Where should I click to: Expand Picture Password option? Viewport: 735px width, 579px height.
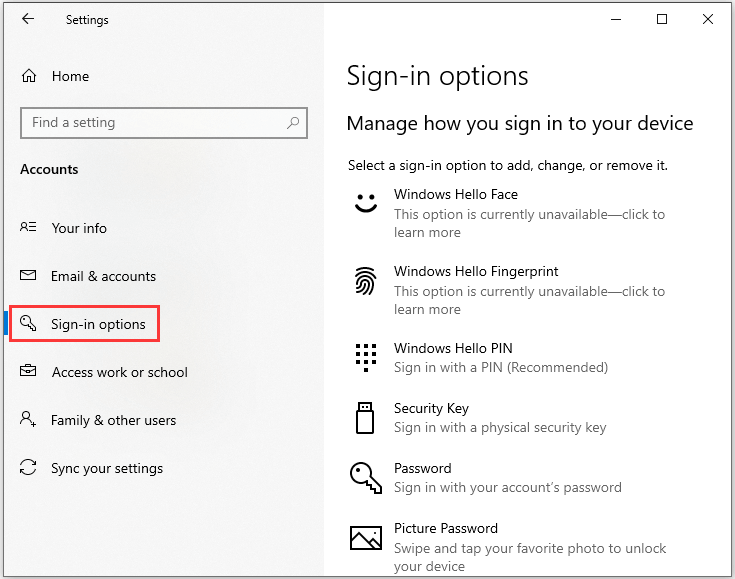511,547
